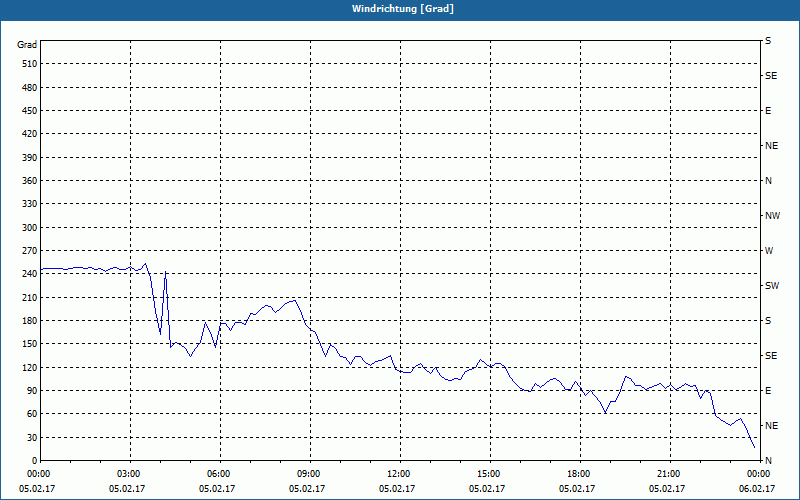
Task: Select the 240 degree axis label
Action: 30,274
